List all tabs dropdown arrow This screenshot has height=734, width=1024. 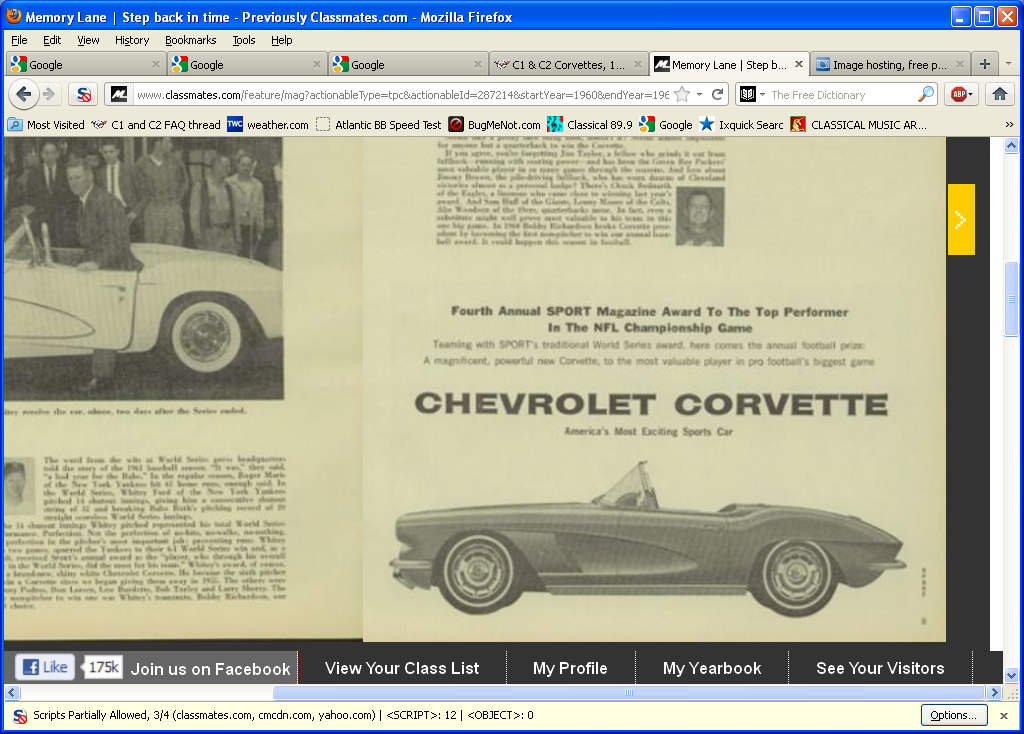pyautogui.click(x=1008, y=64)
